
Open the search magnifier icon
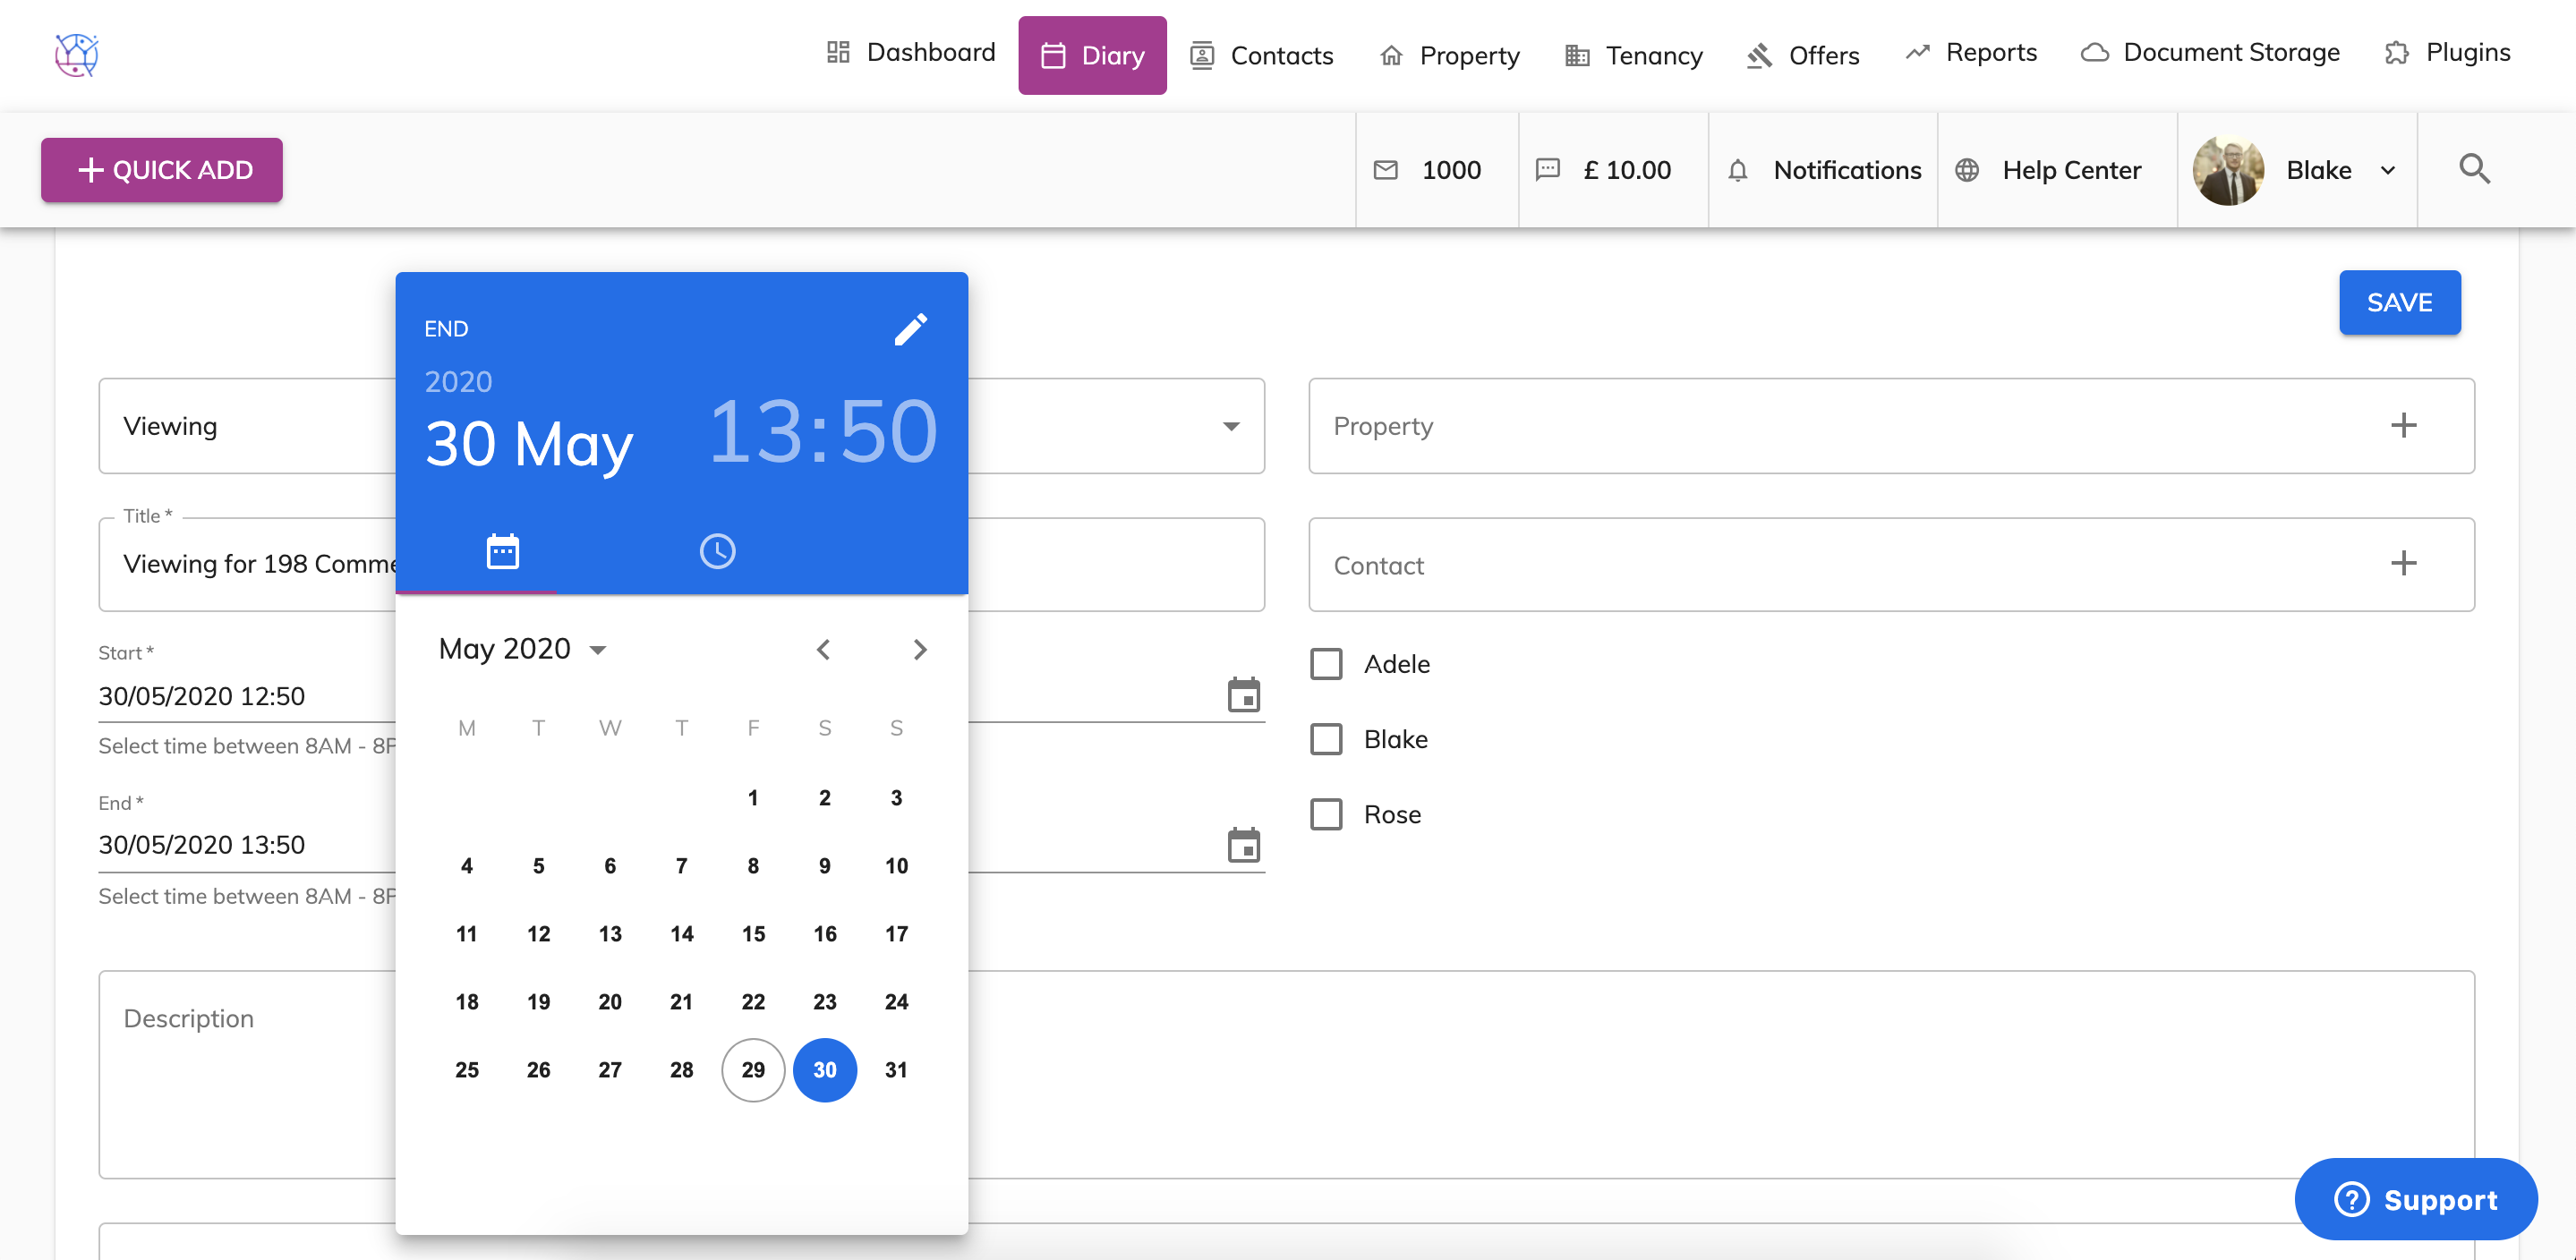(x=2474, y=169)
